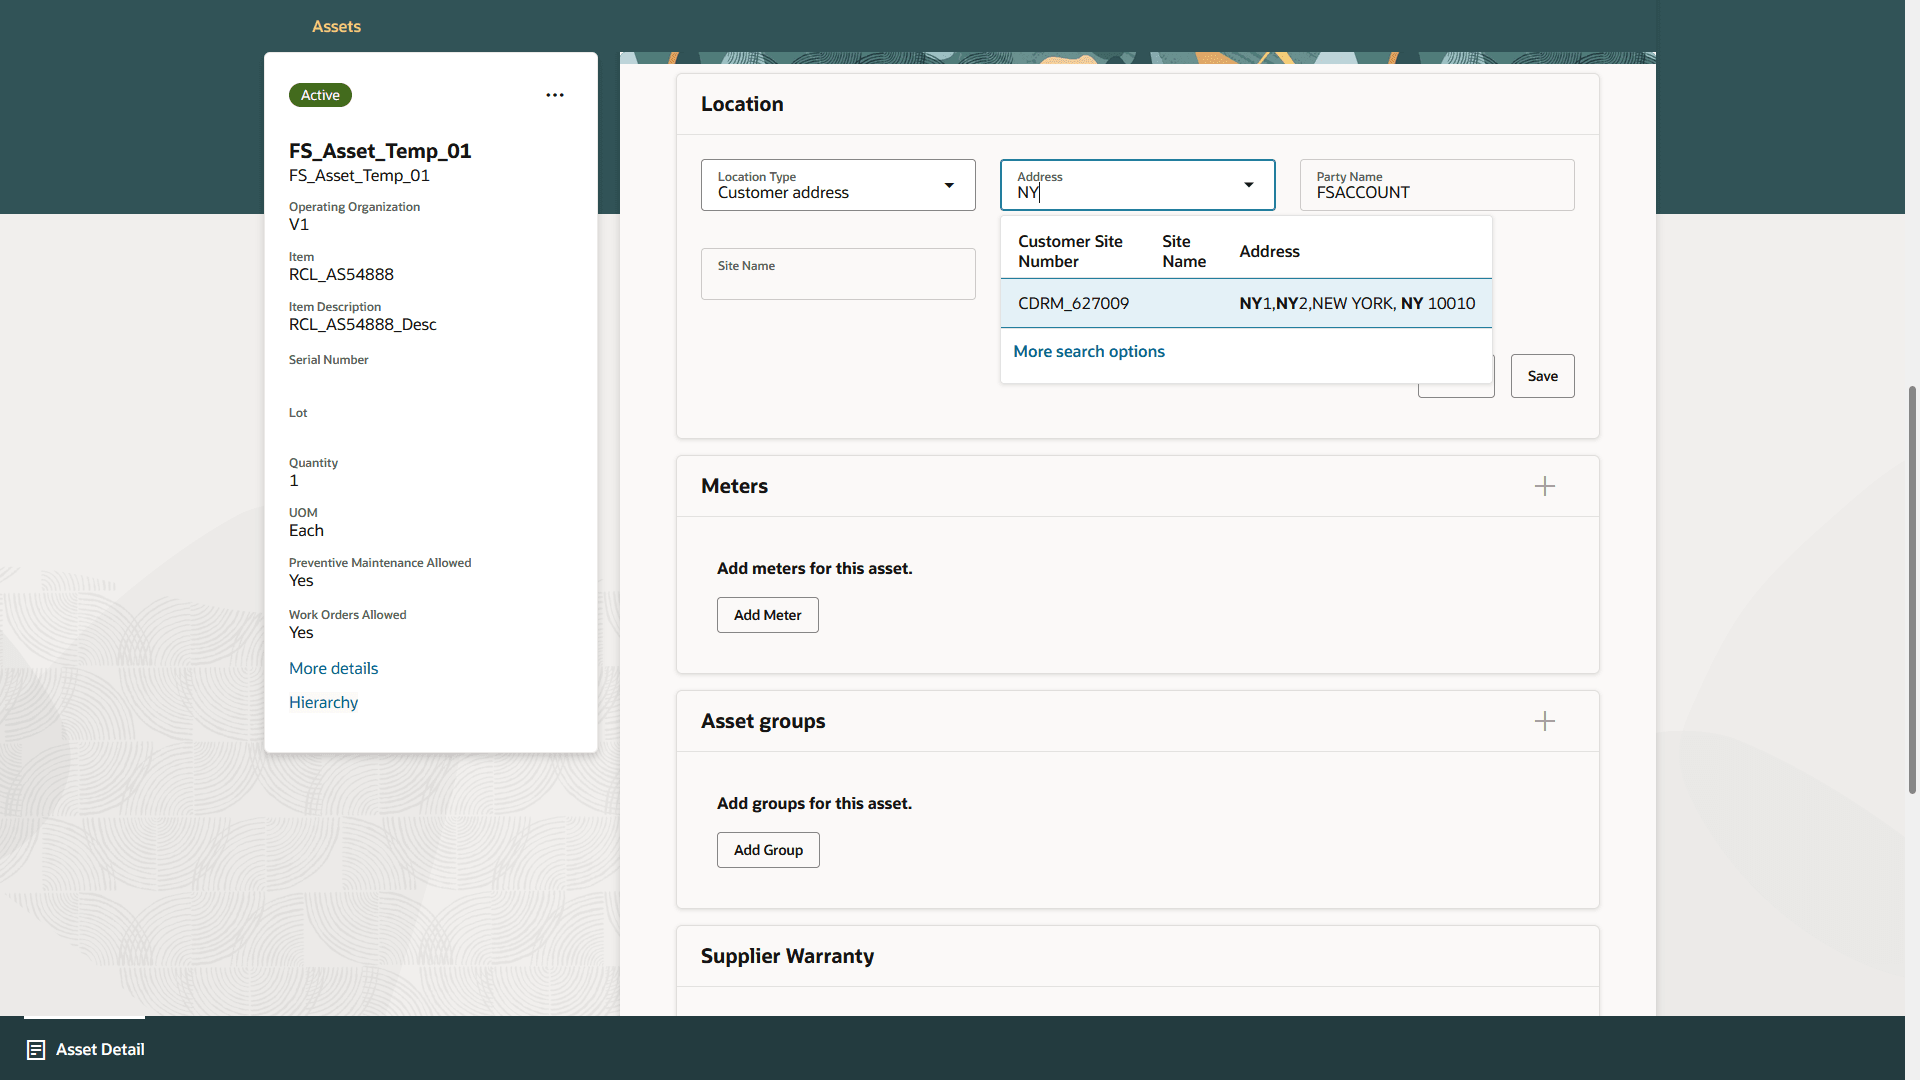Click the Party Name field FSACCOUNT
The width and height of the screenshot is (1920, 1080).
coord(1437,185)
